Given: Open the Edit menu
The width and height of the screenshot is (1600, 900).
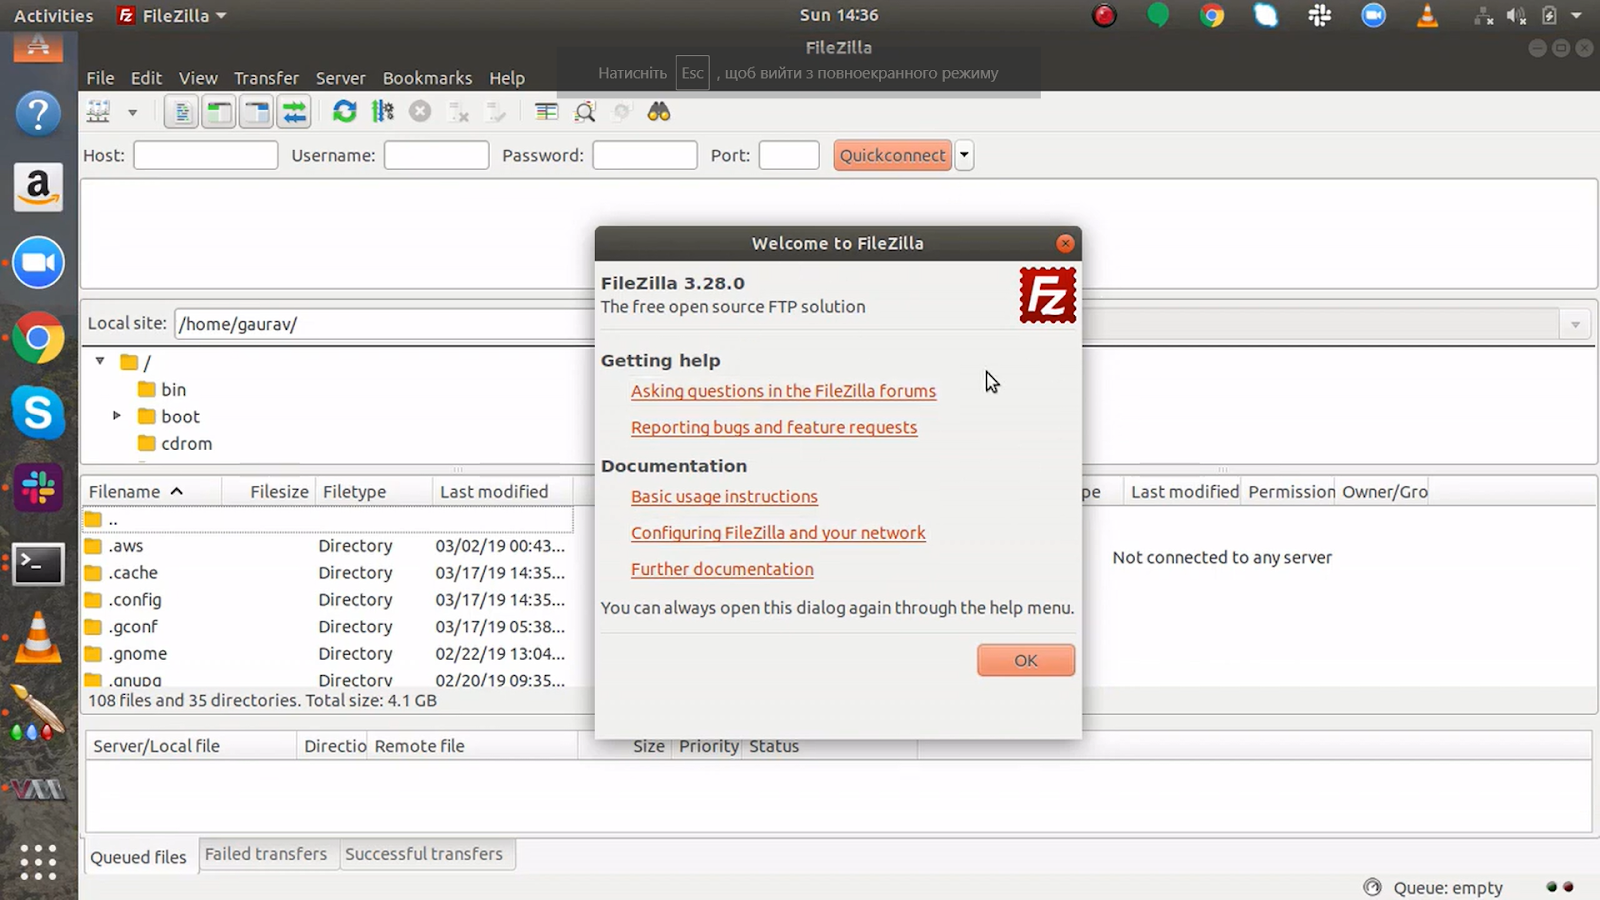Looking at the screenshot, I should 146,78.
